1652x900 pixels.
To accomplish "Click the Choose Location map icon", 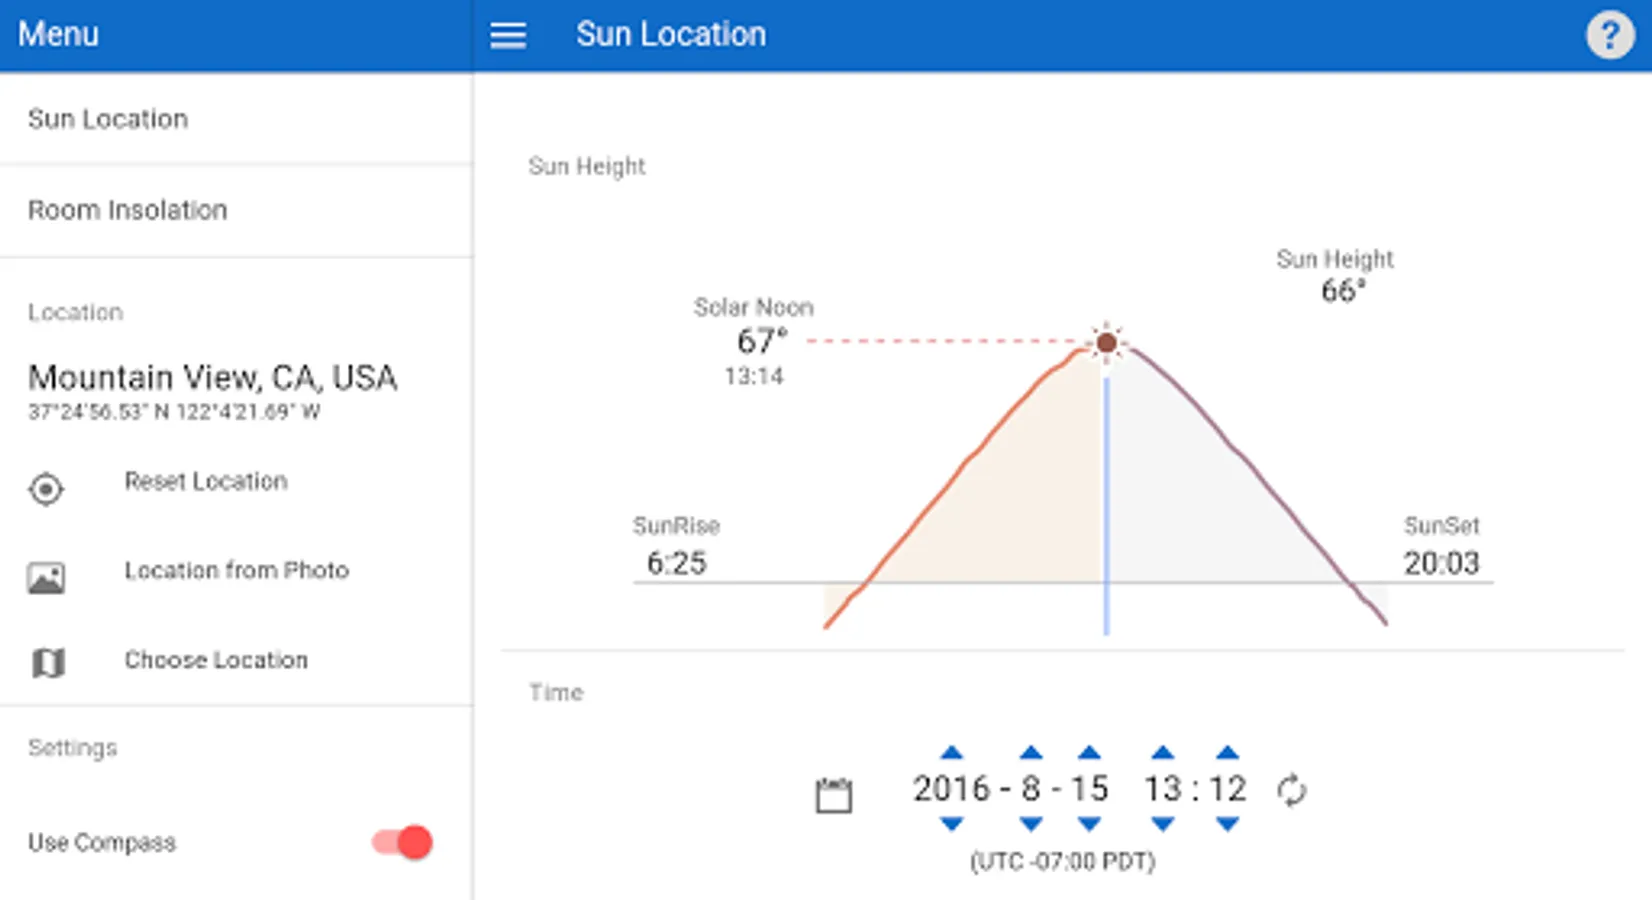I will click(48, 662).
